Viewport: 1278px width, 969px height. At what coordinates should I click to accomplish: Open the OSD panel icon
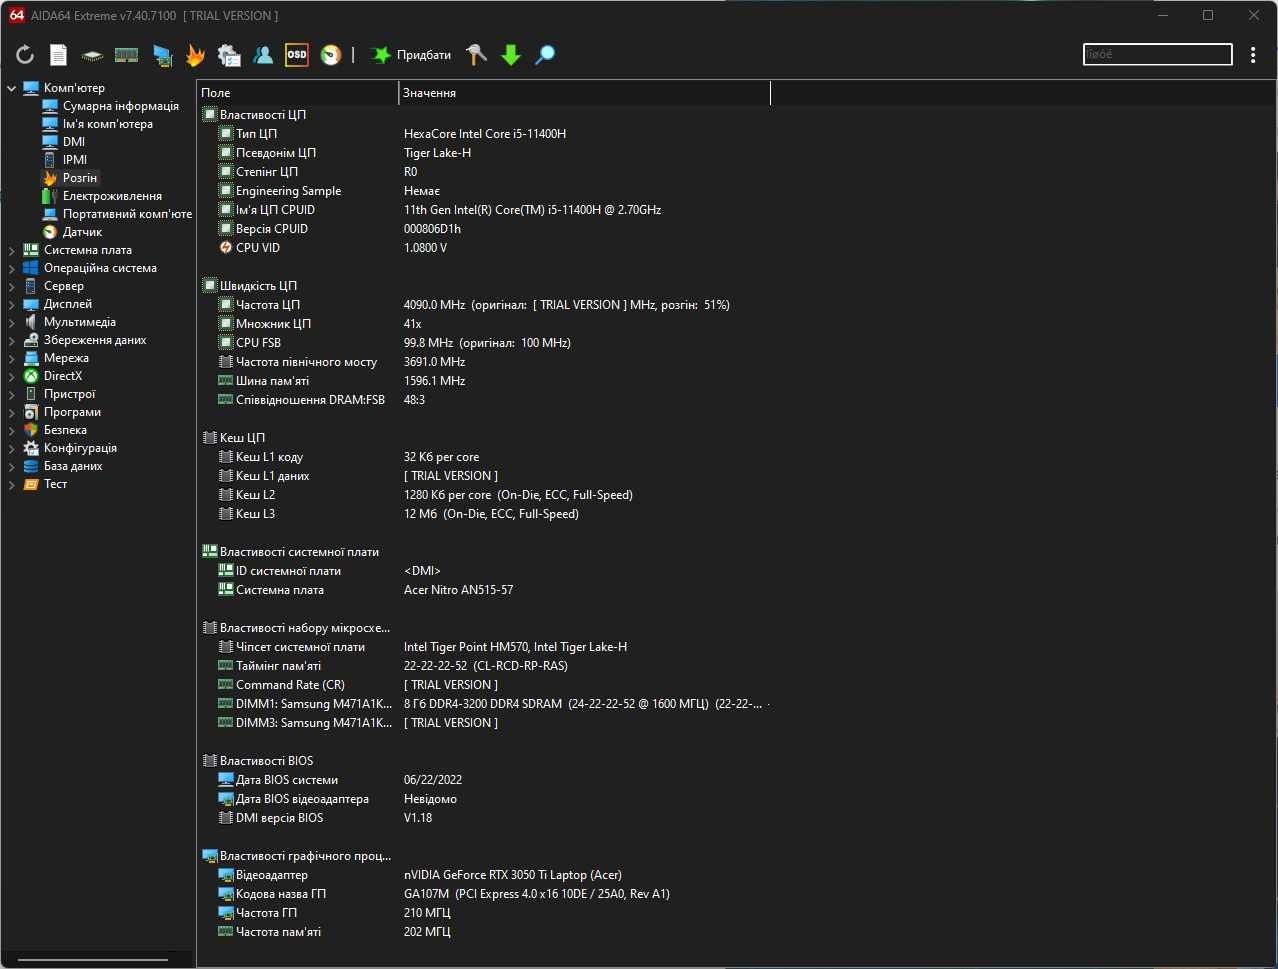(x=297, y=55)
